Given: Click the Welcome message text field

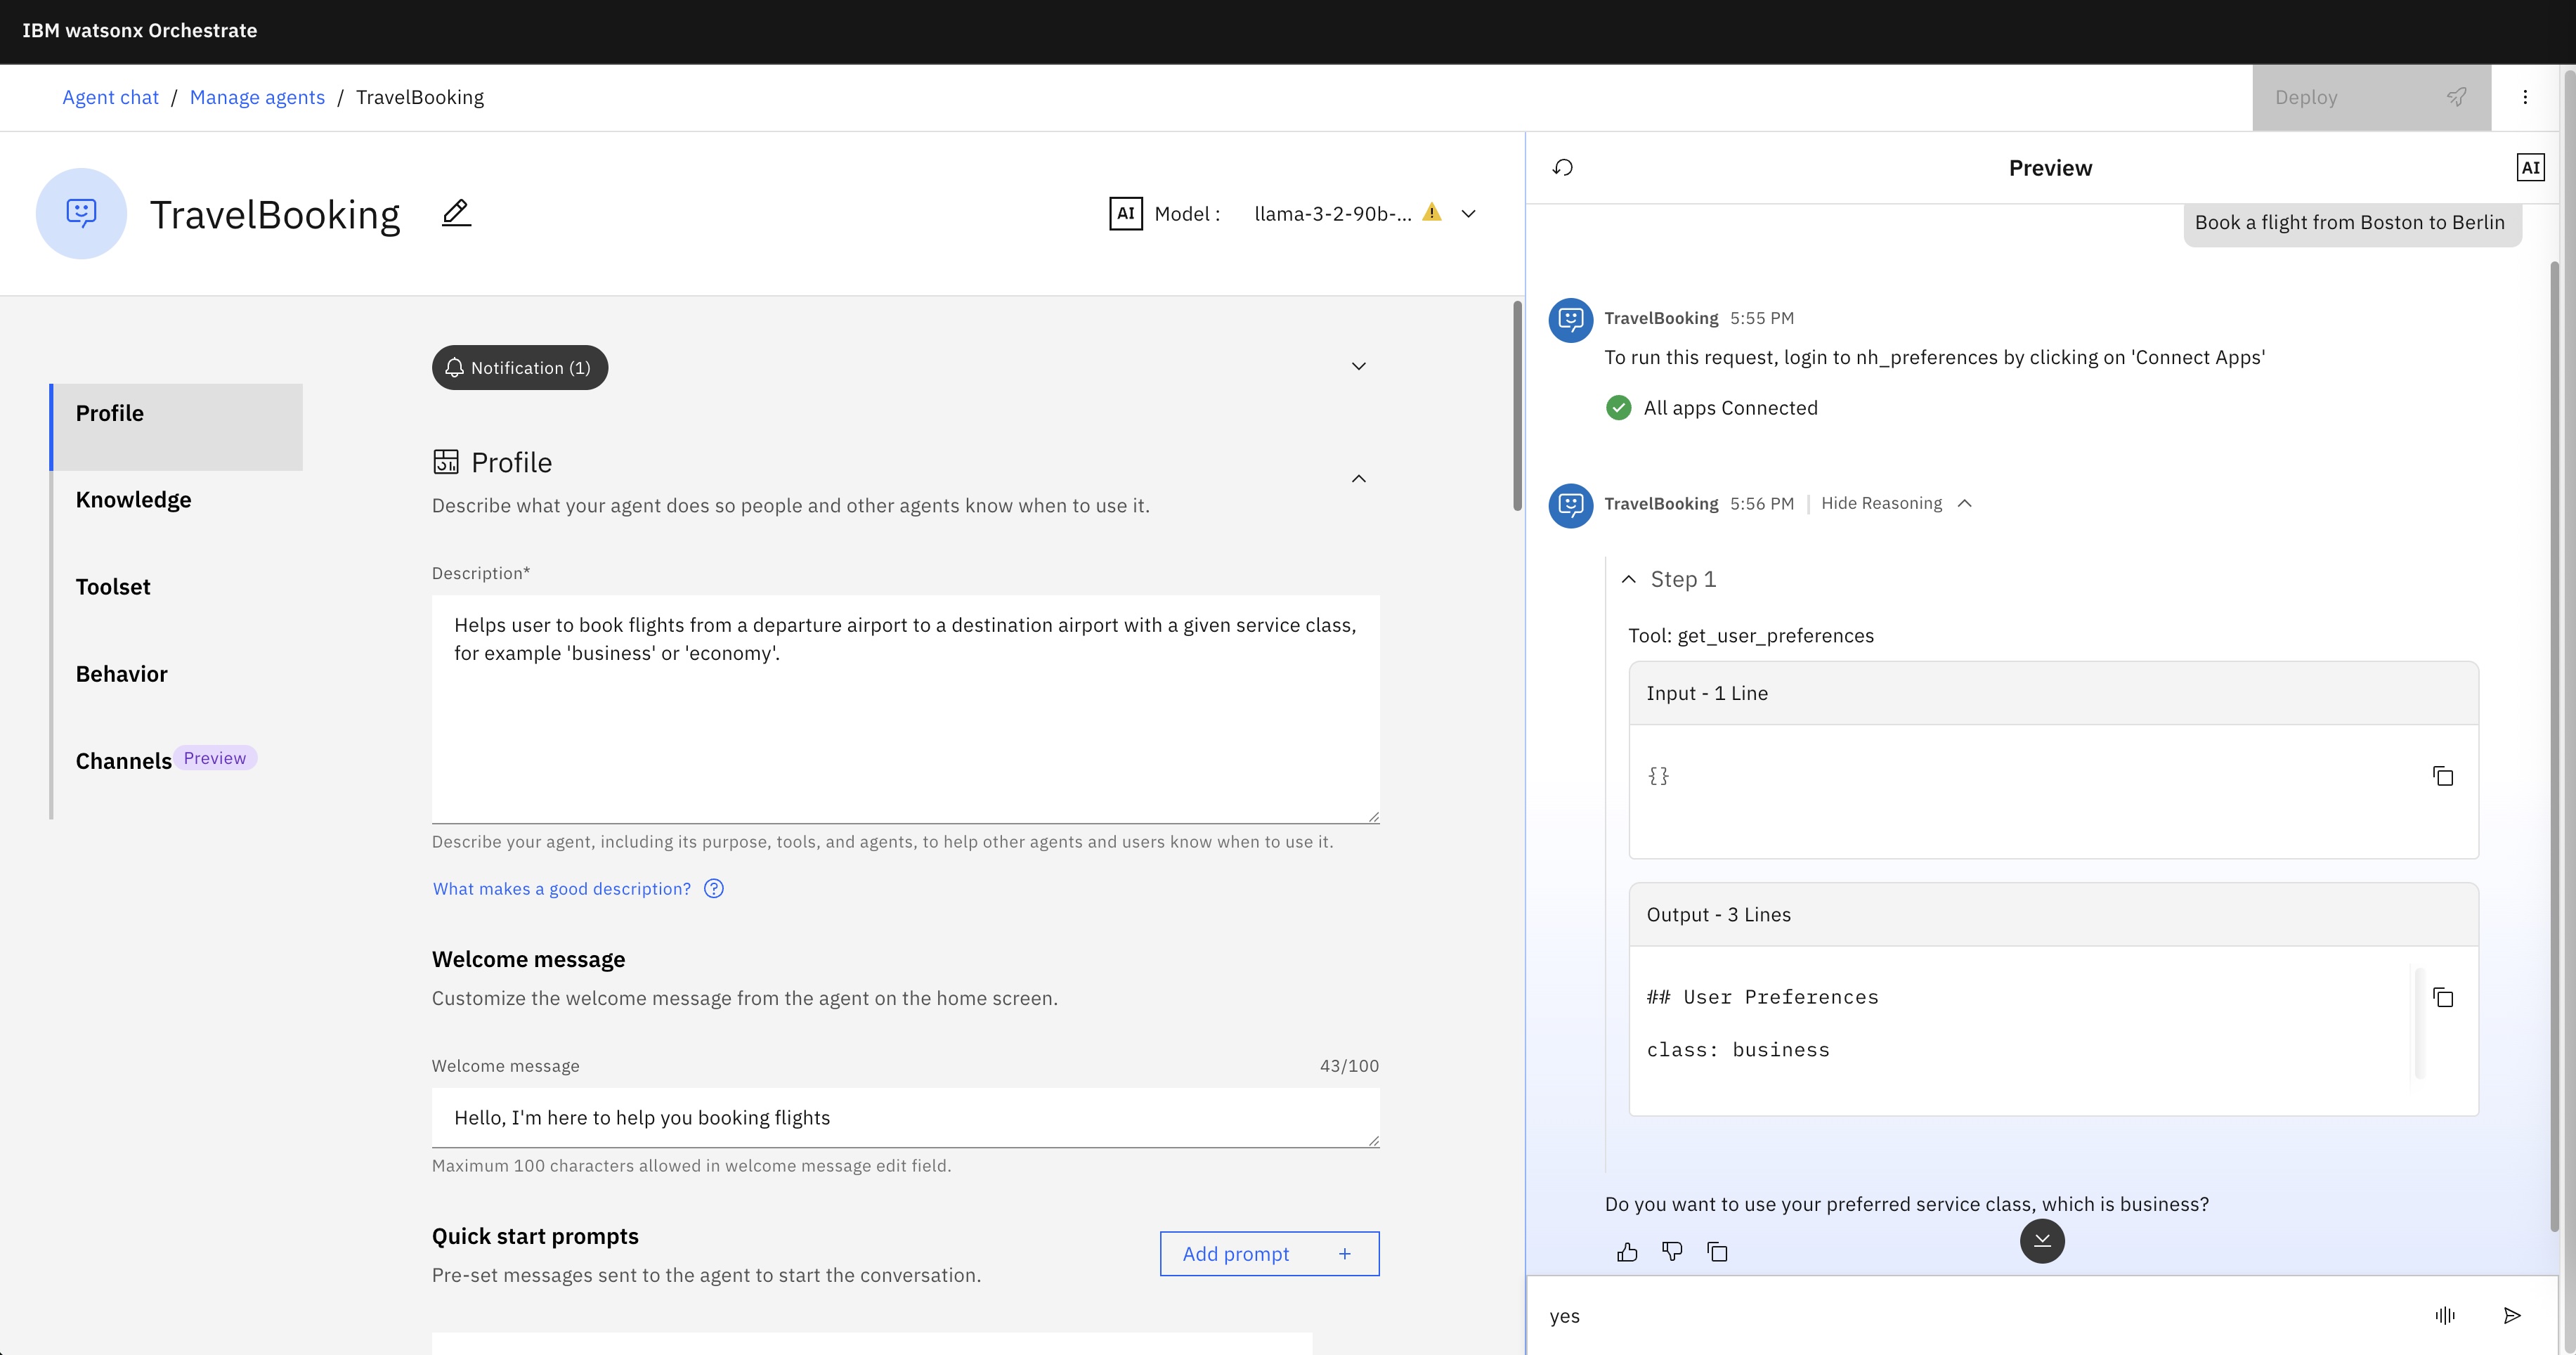Looking at the screenshot, I should (x=904, y=1117).
